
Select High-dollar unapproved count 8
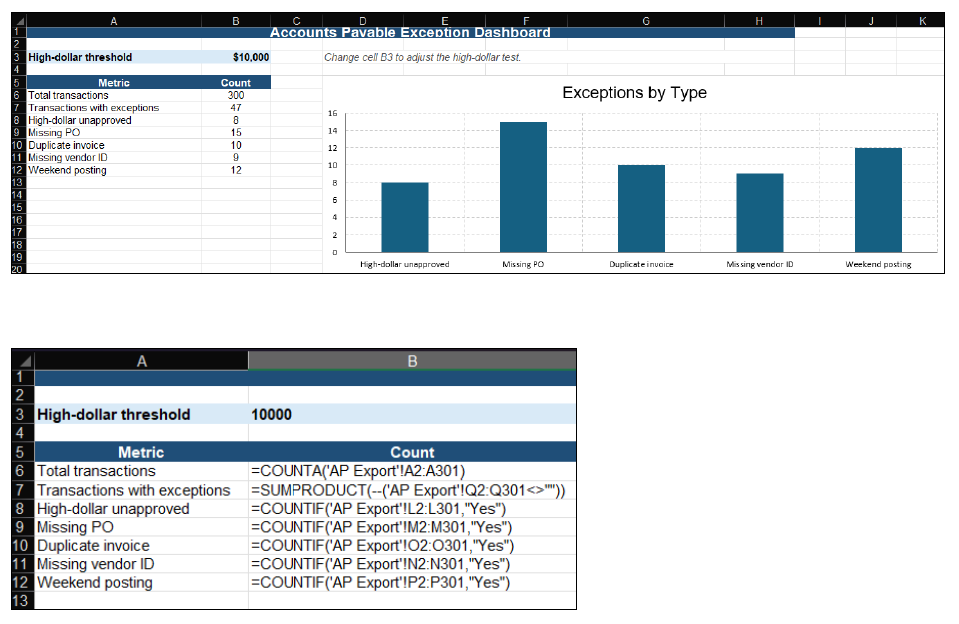[x=236, y=121]
